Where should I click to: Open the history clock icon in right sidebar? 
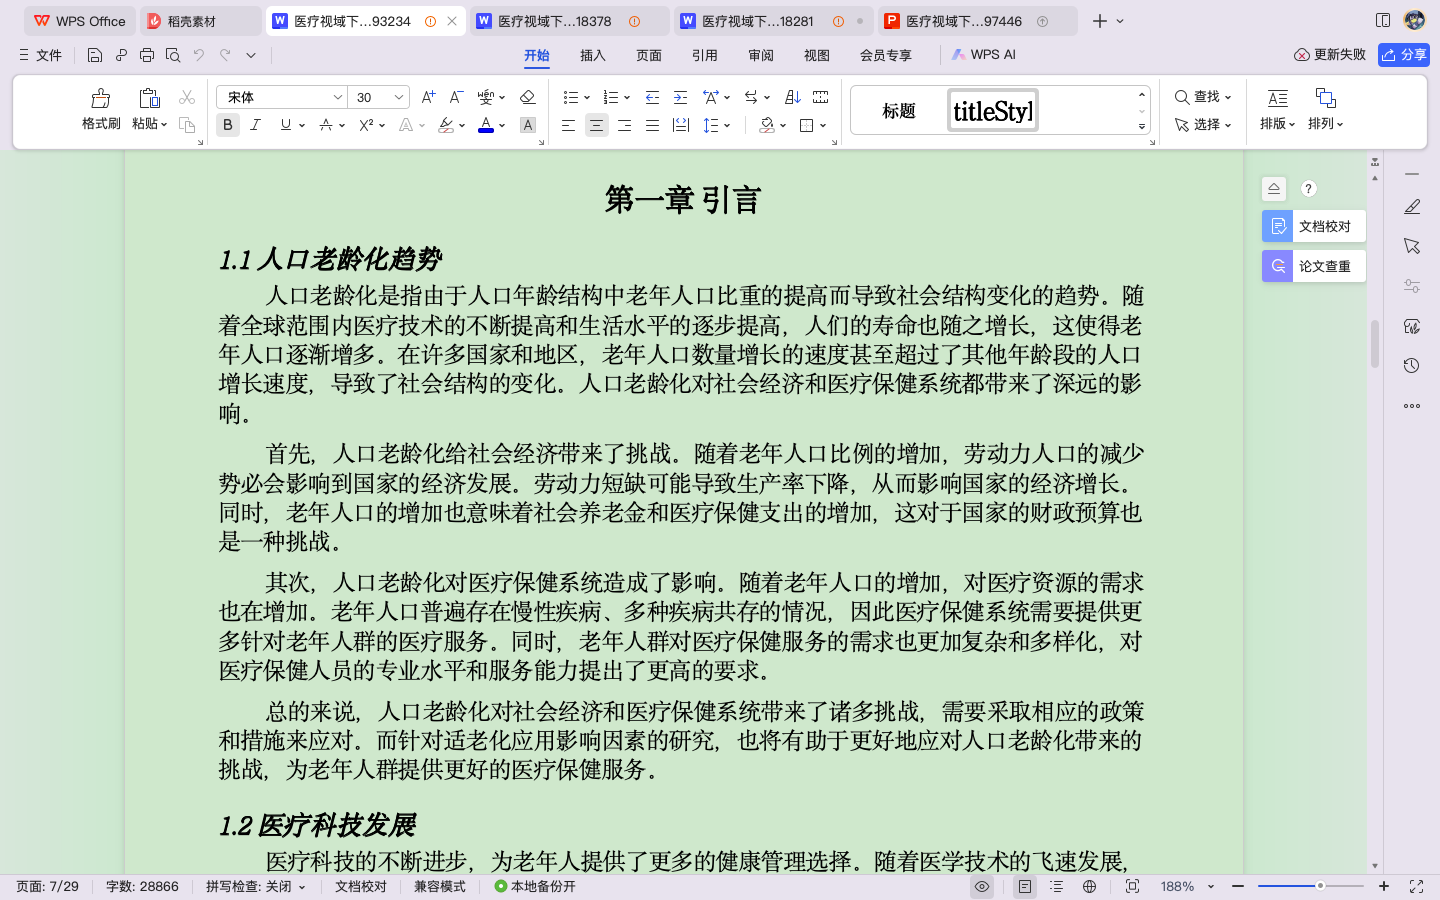(1412, 366)
